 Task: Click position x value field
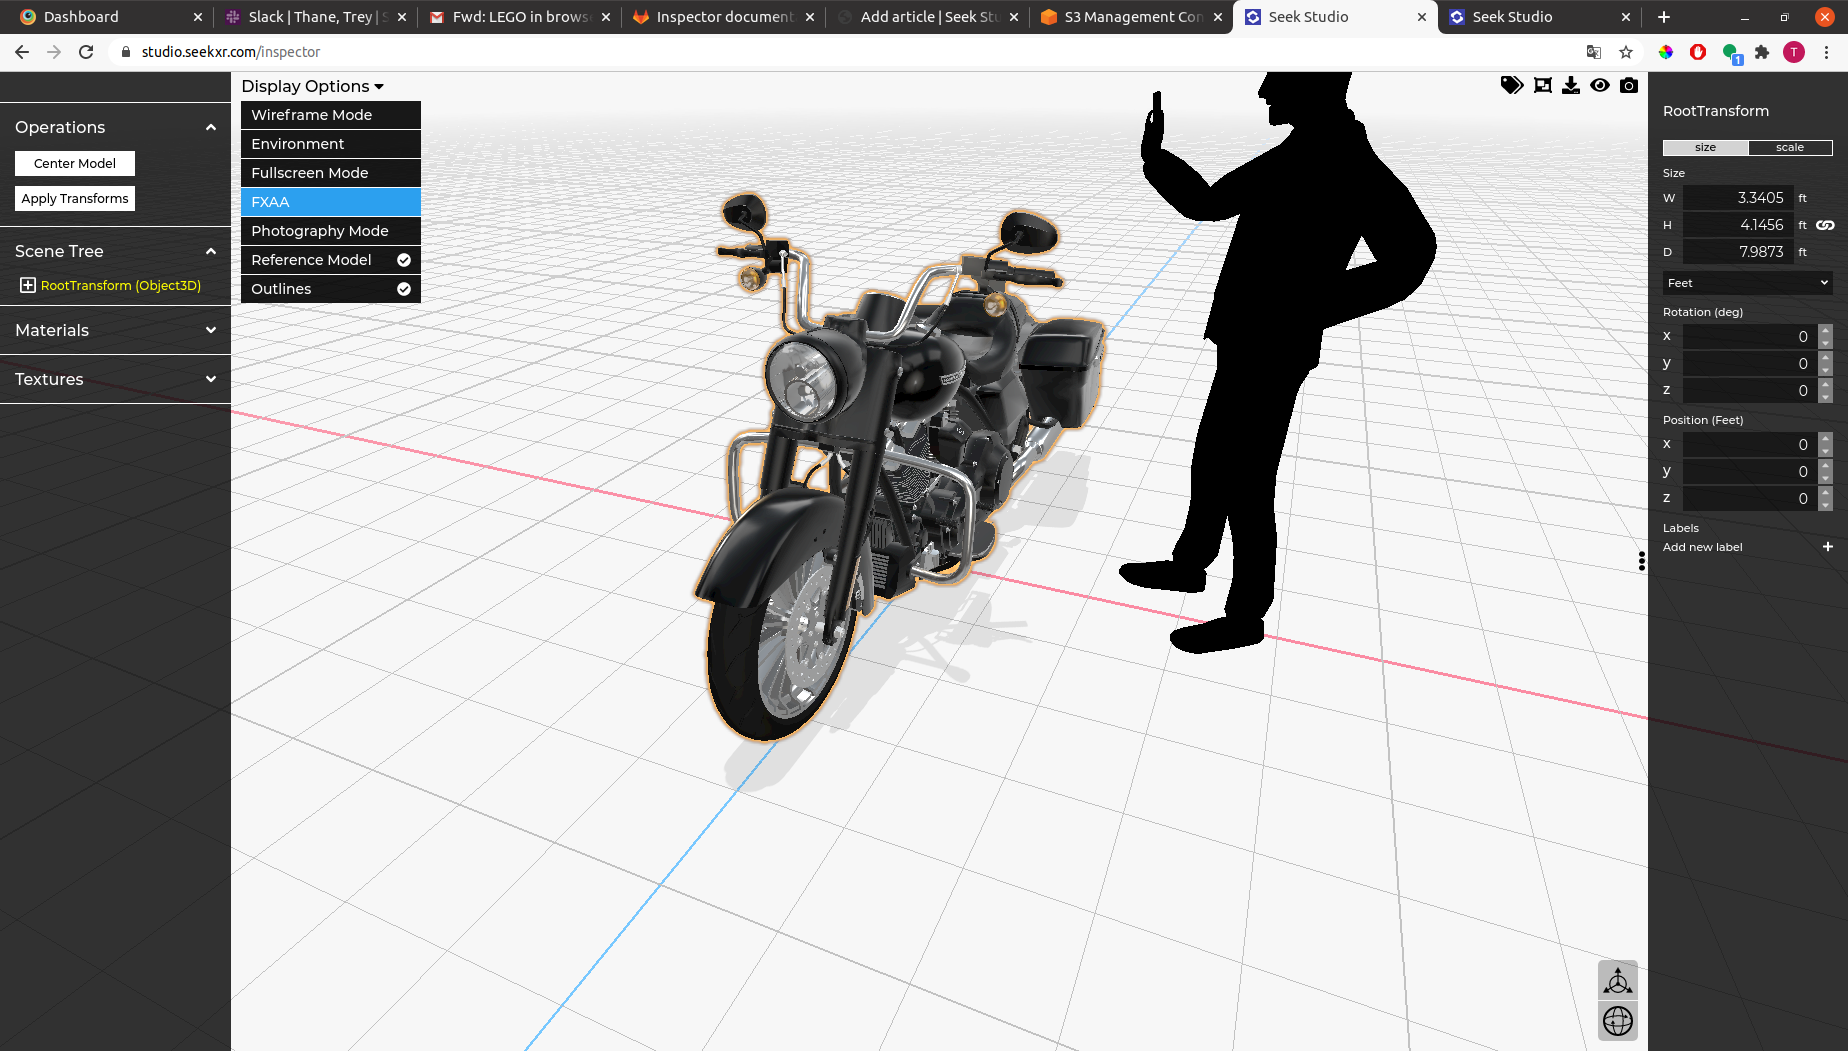[x=1750, y=444]
